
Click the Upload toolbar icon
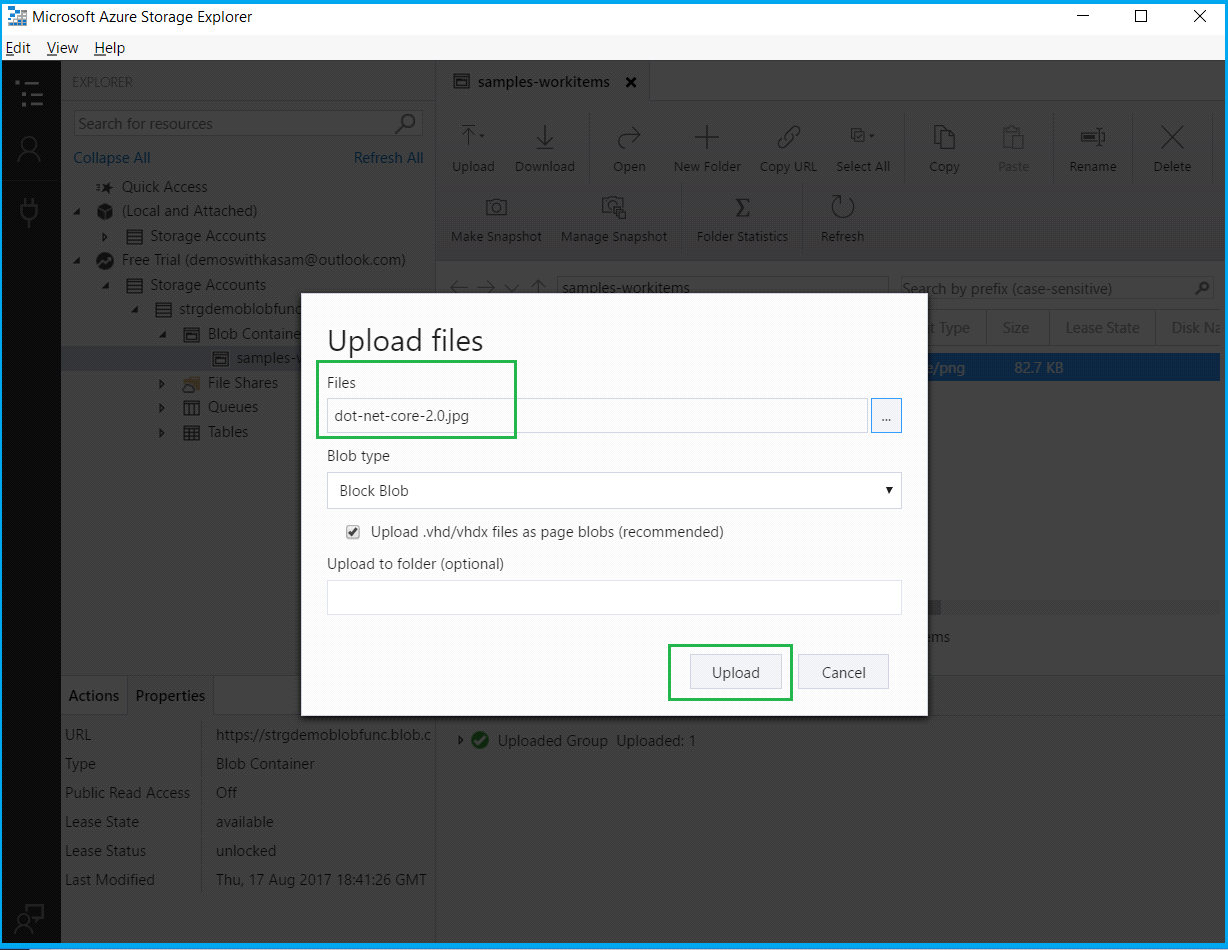473,137
